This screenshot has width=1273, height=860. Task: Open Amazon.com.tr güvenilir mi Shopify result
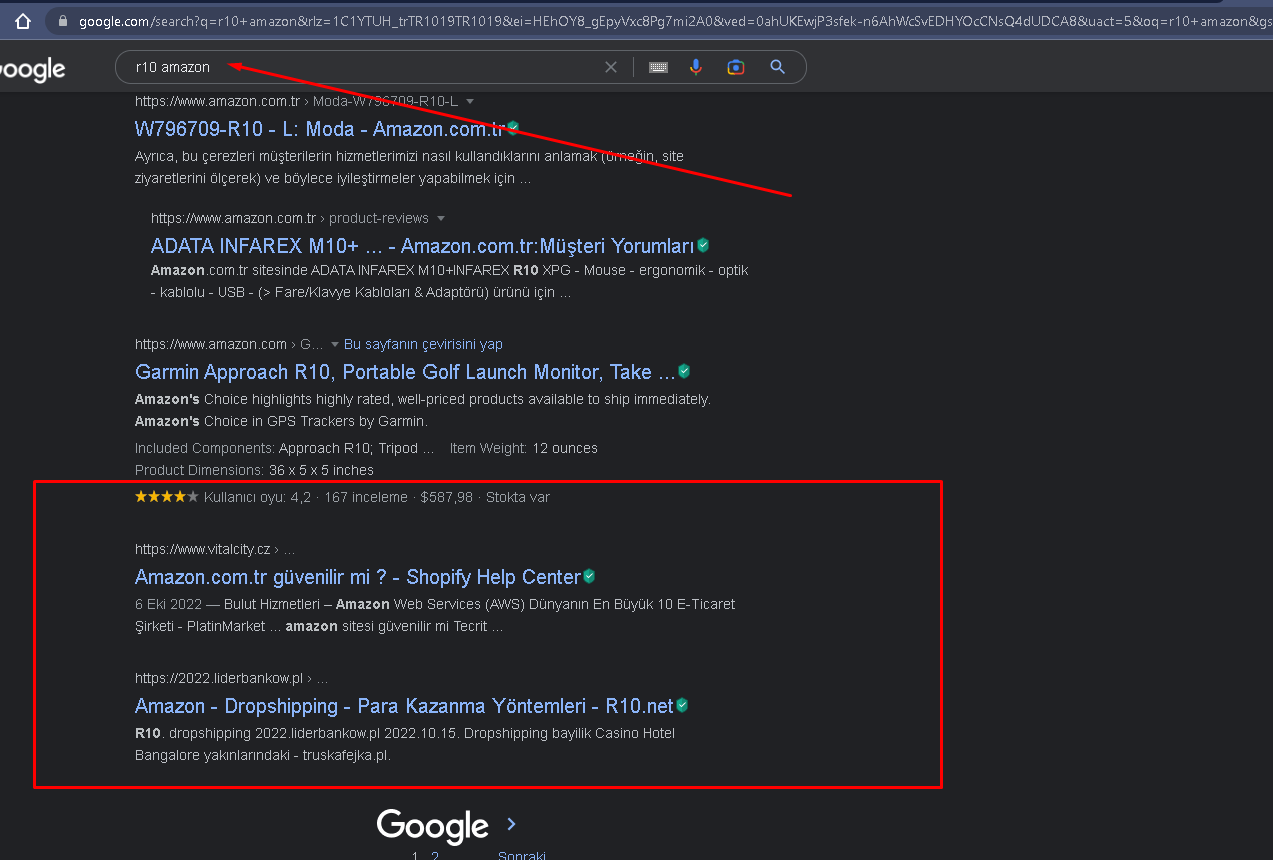pos(358,577)
